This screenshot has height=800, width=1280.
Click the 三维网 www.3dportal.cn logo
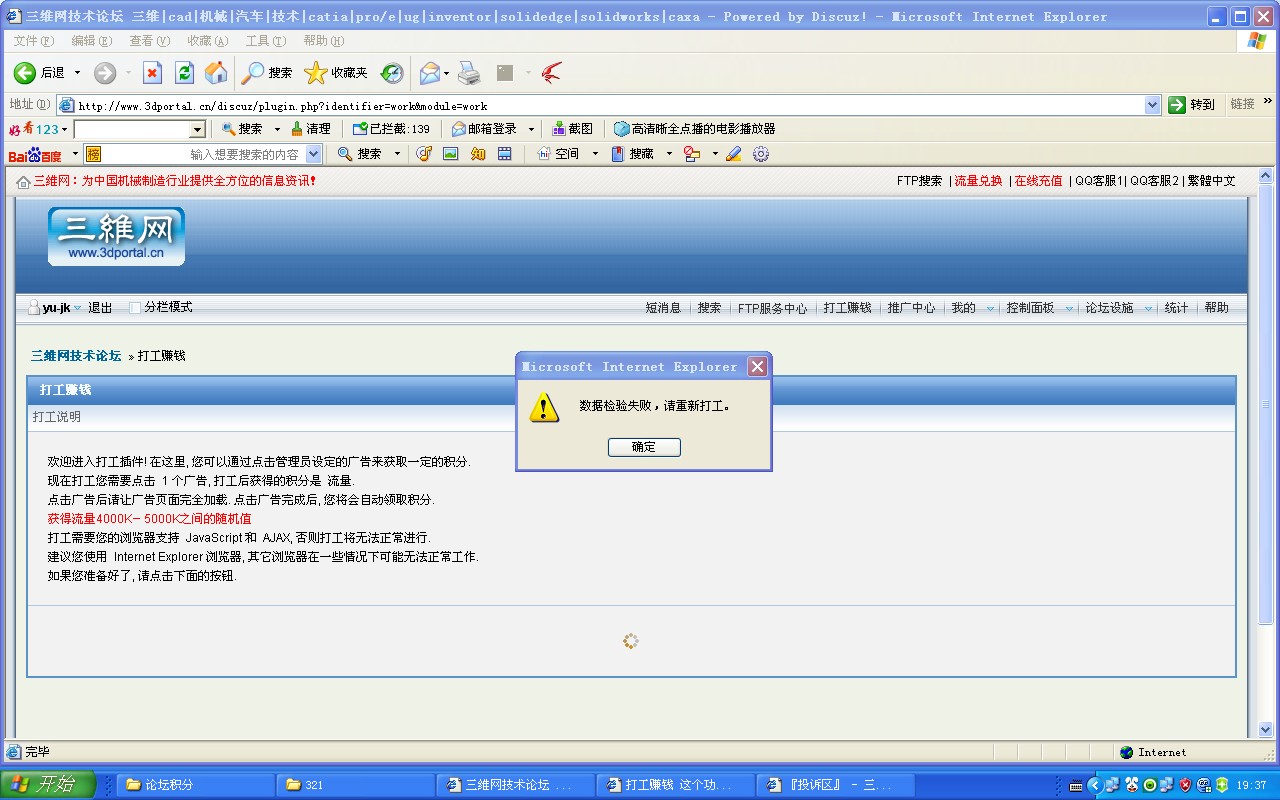pos(116,236)
